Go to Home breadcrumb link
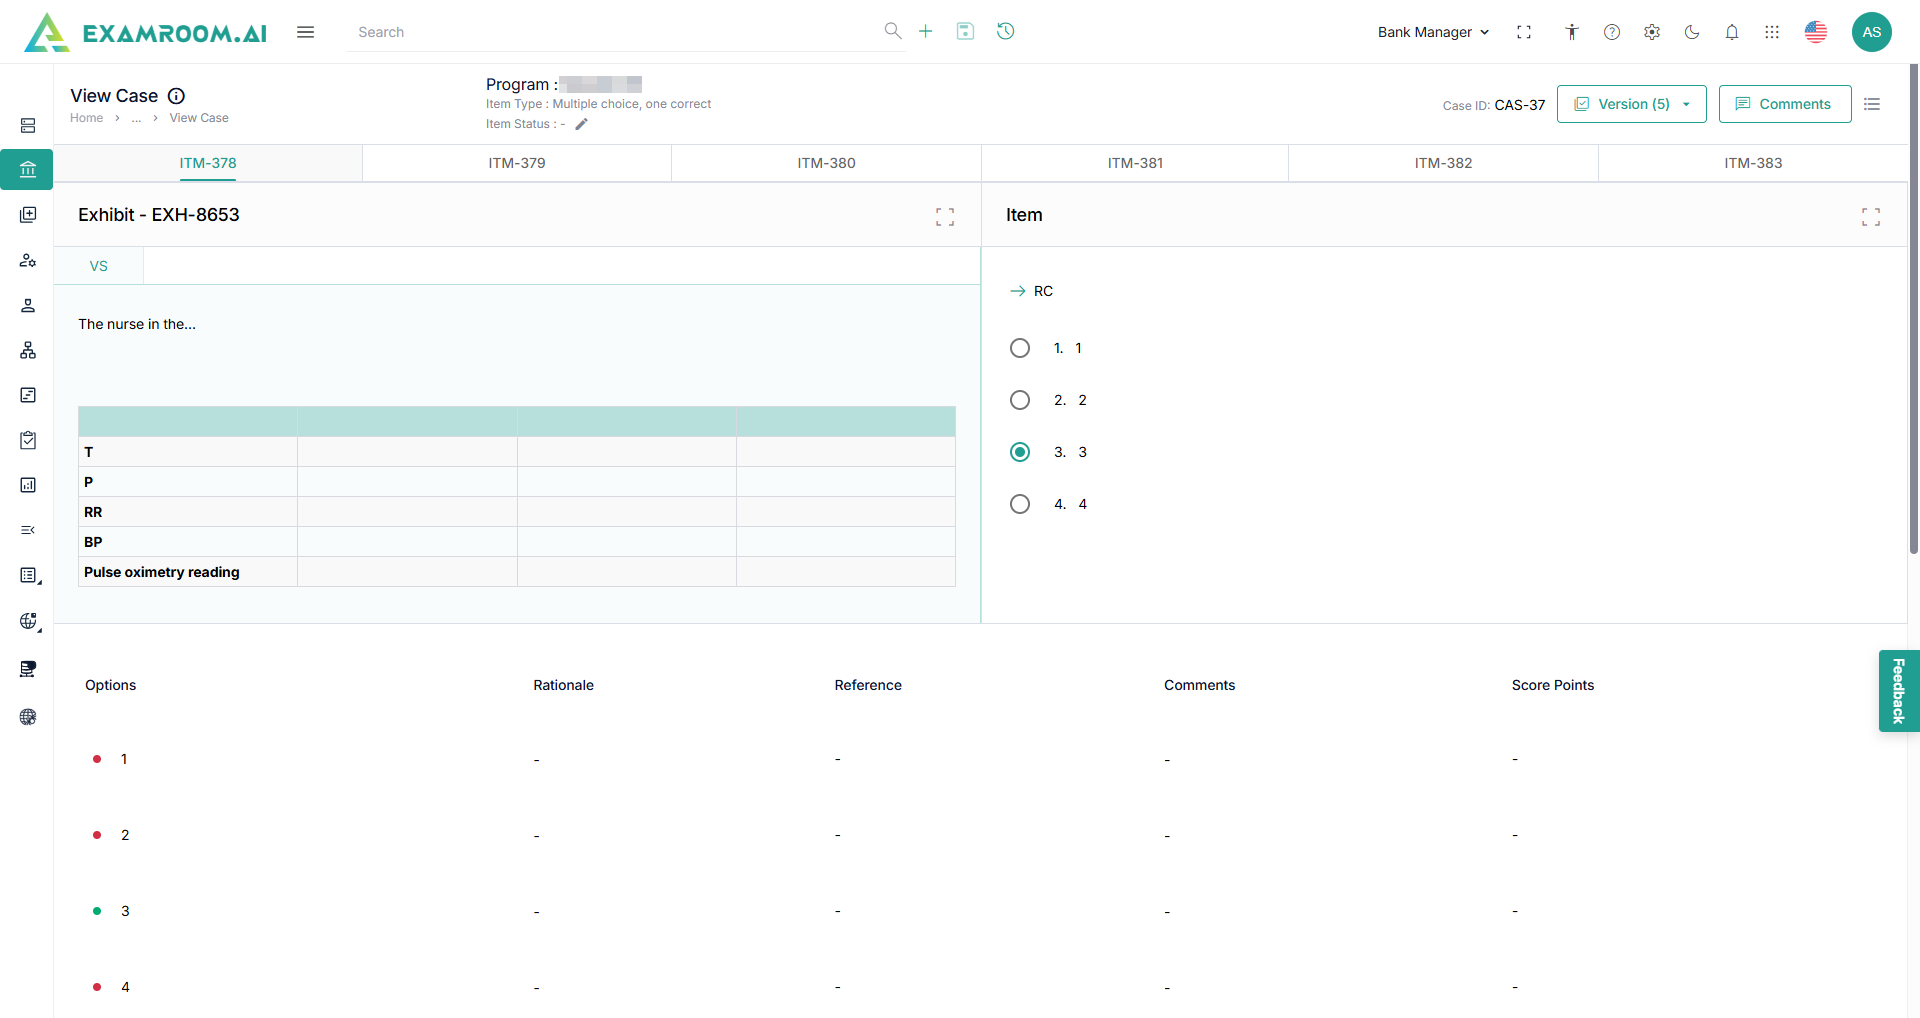This screenshot has height=1018, width=1920. point(86,118)
